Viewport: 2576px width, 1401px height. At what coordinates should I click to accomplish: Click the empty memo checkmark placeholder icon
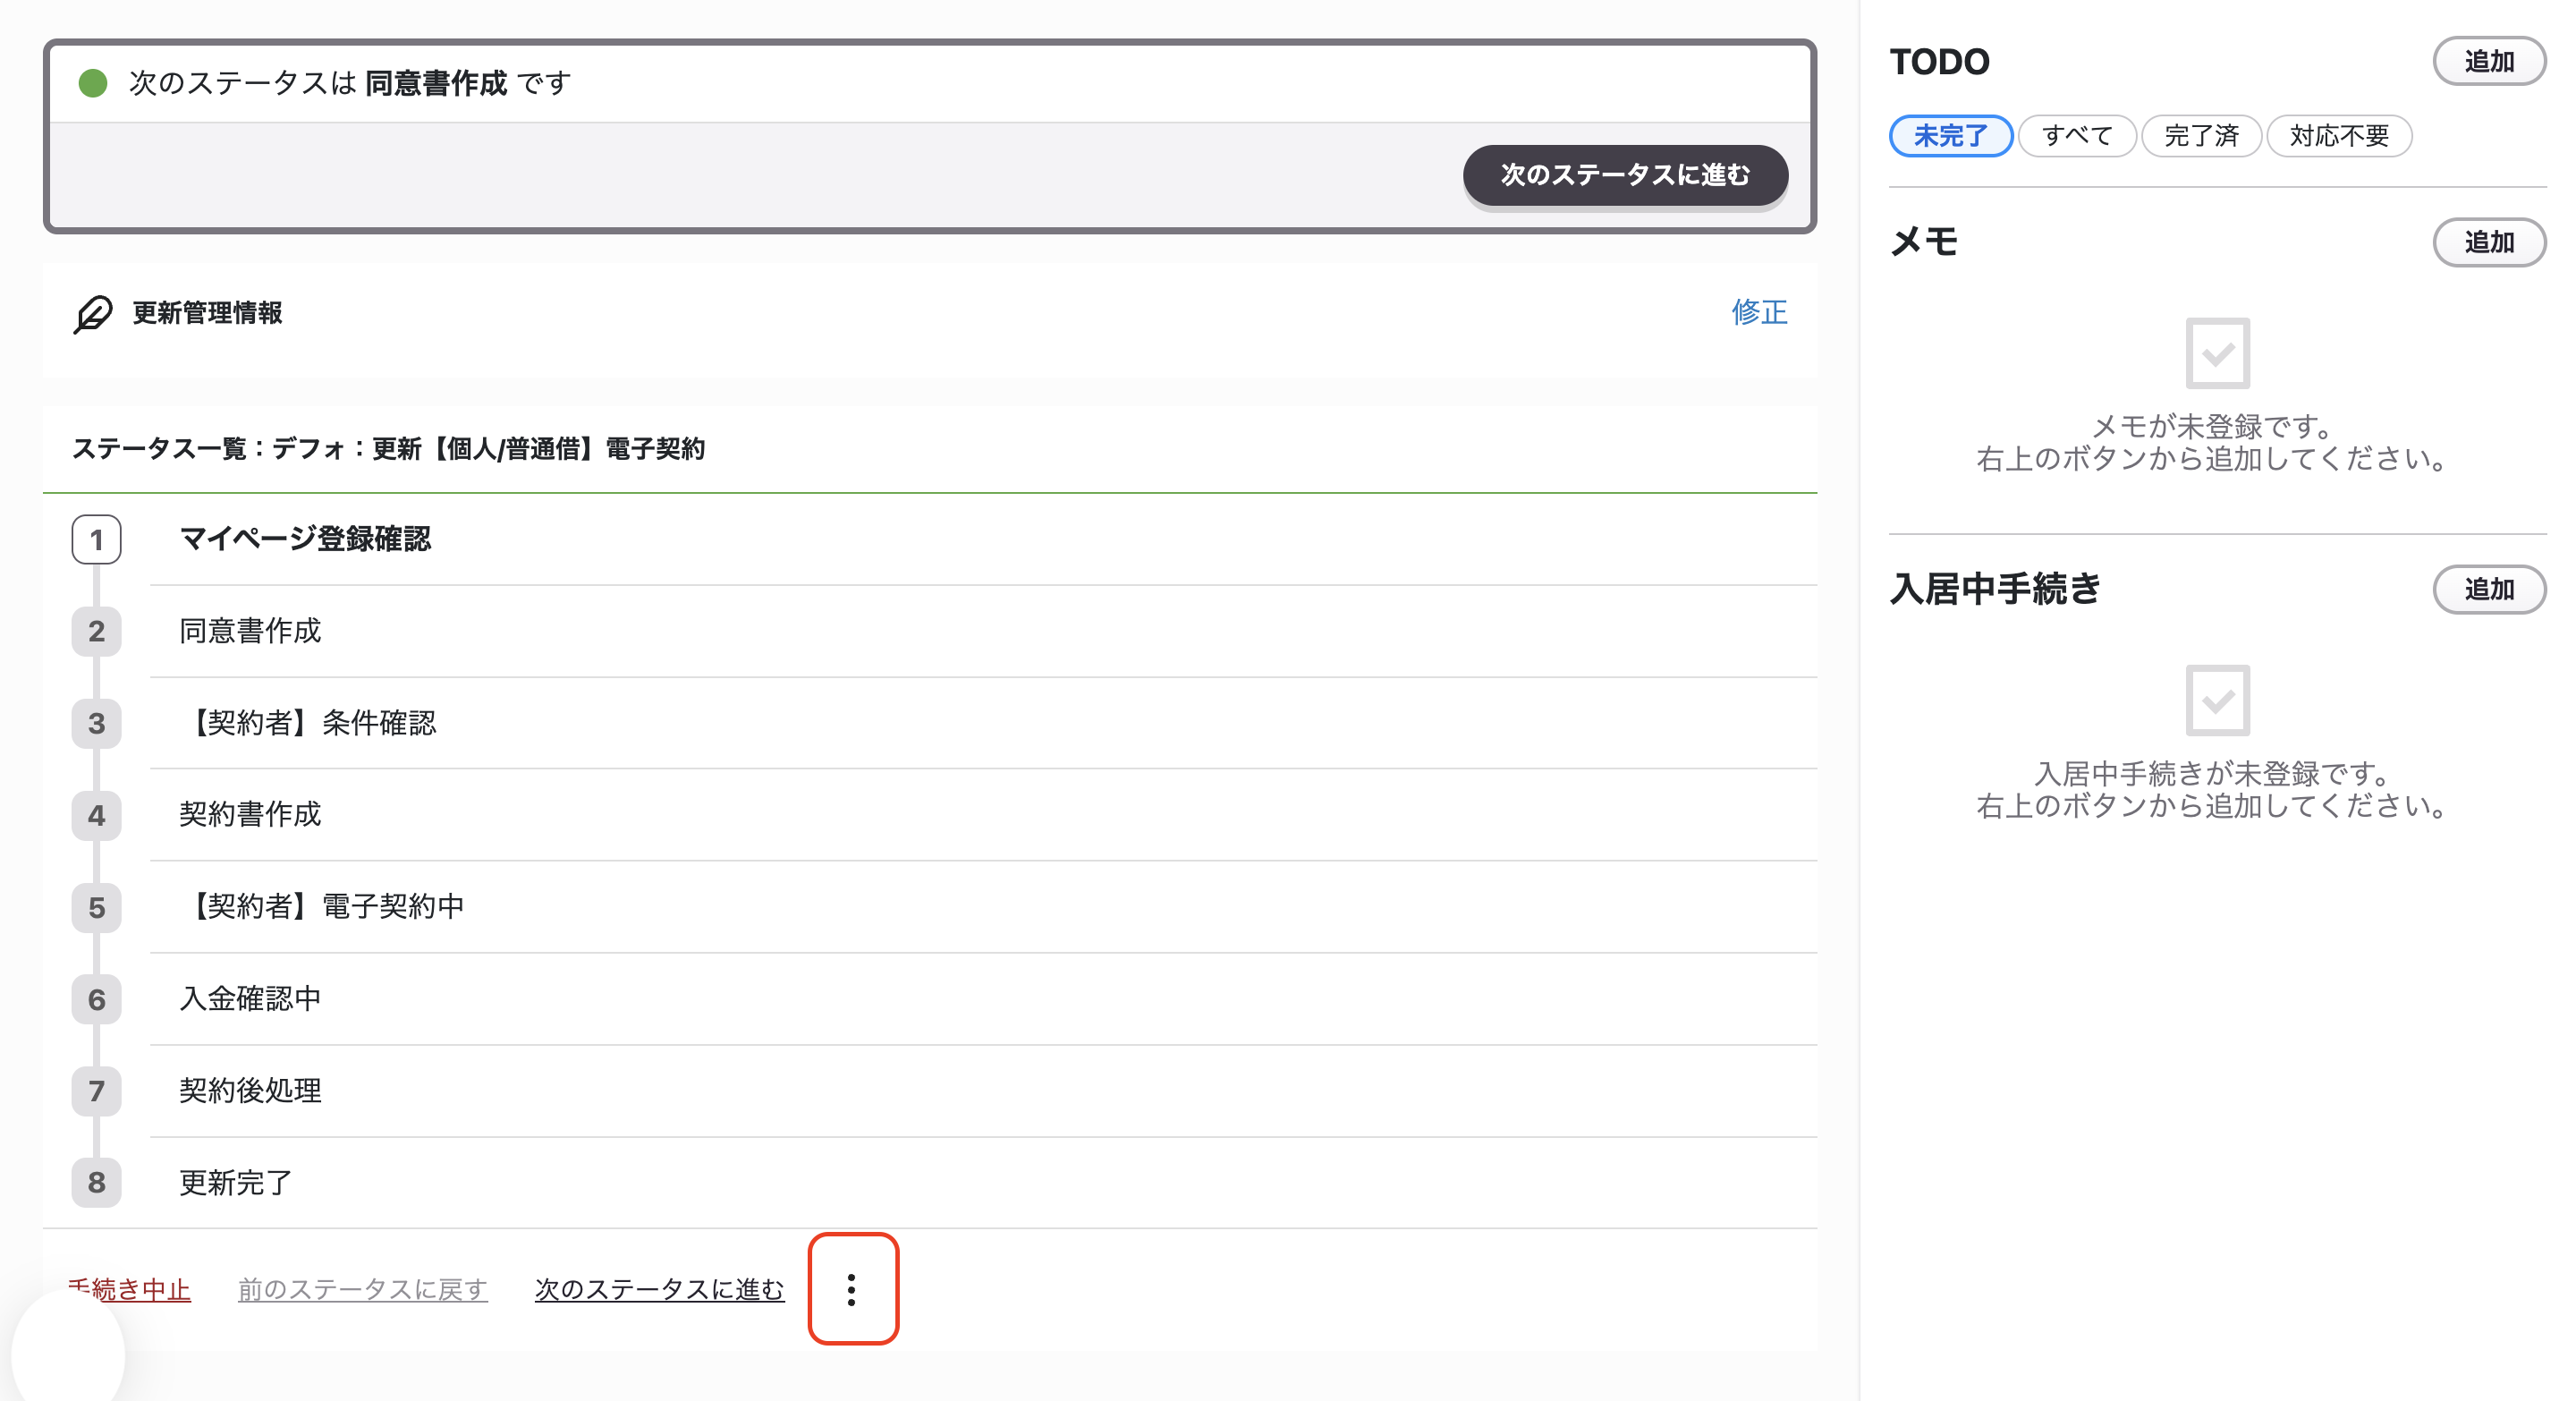click(2217, 353)
